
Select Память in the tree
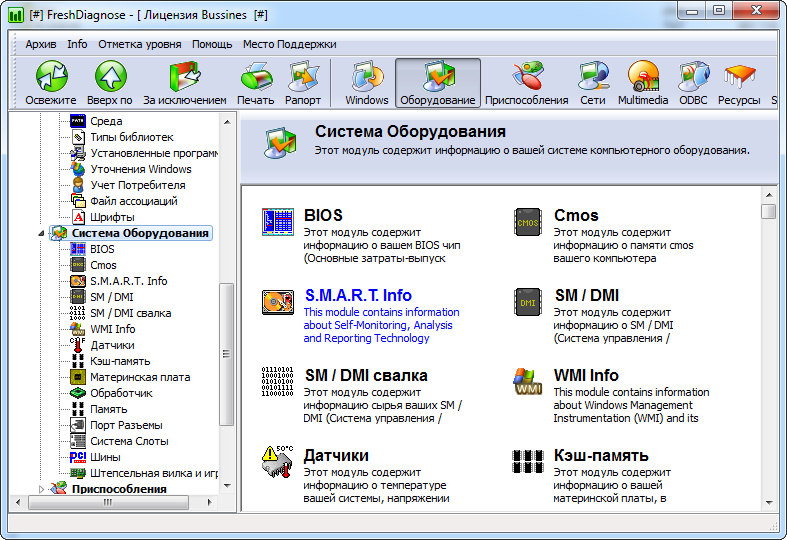pyautogui.click(x=109, y=410)
